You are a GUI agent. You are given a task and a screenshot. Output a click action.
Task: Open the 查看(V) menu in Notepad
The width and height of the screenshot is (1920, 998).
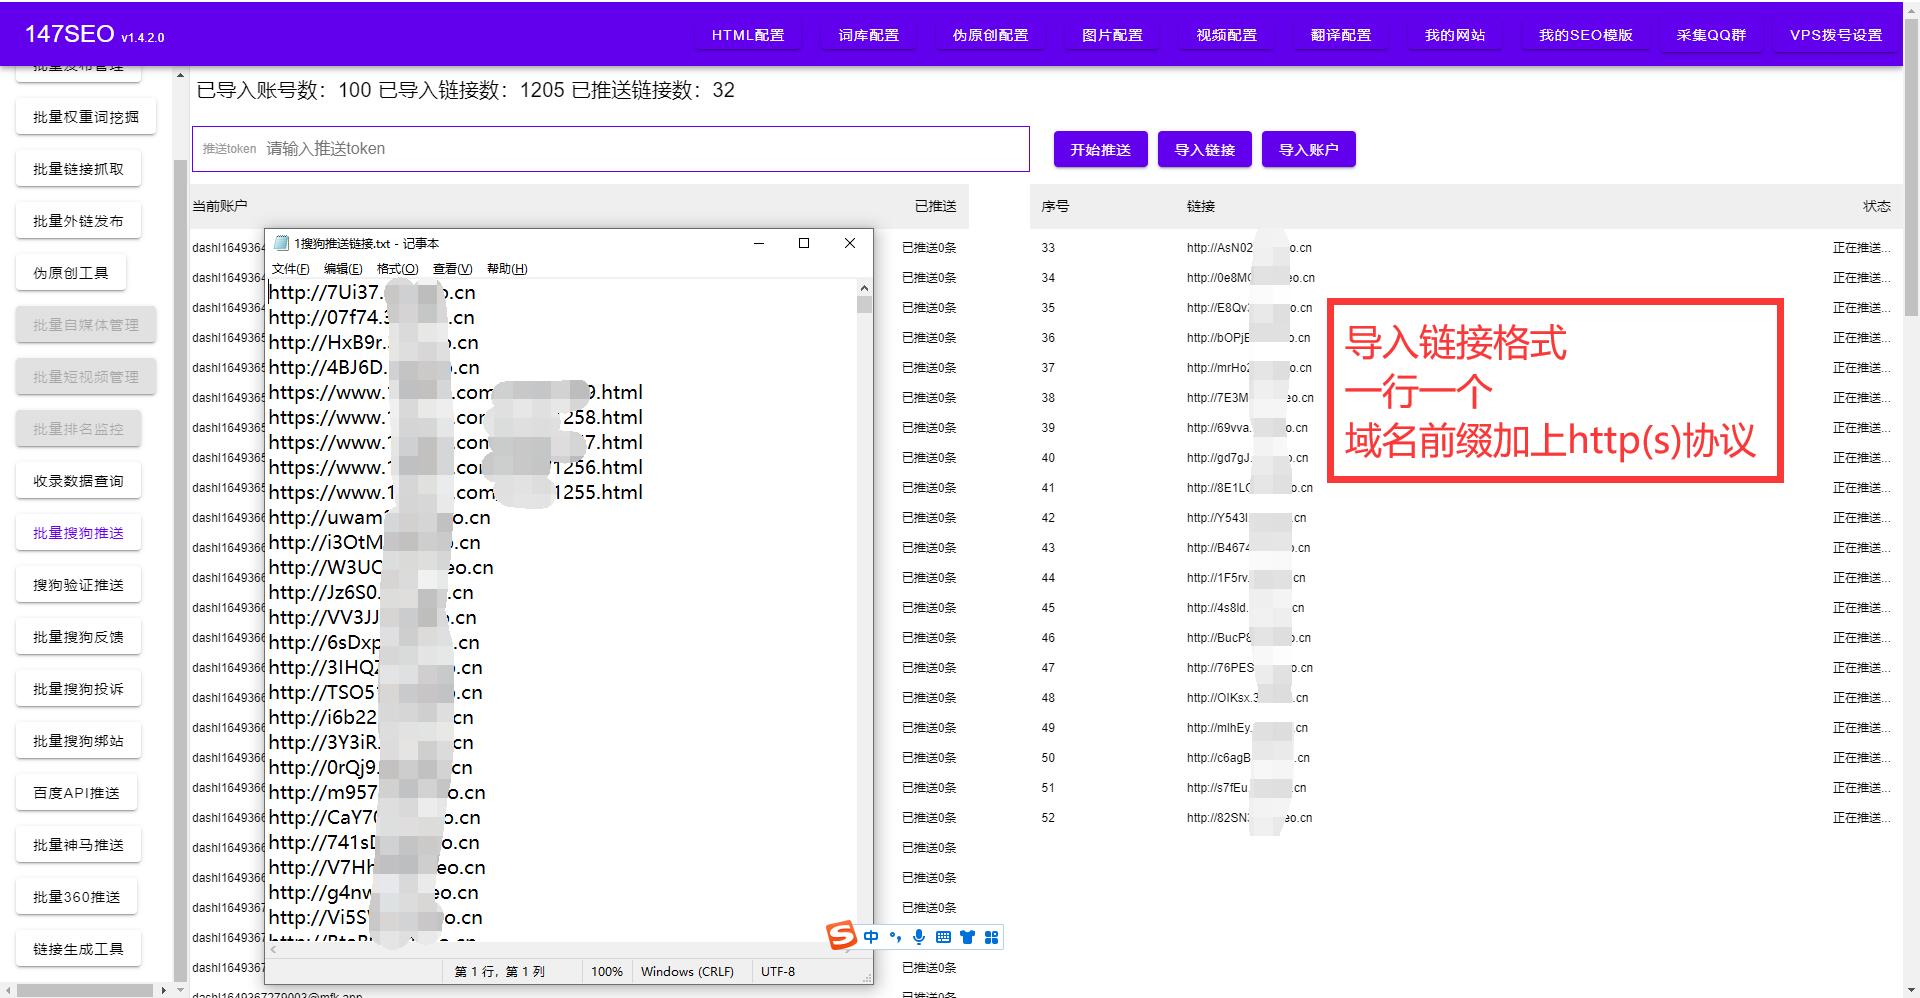(x=450, y=268)
